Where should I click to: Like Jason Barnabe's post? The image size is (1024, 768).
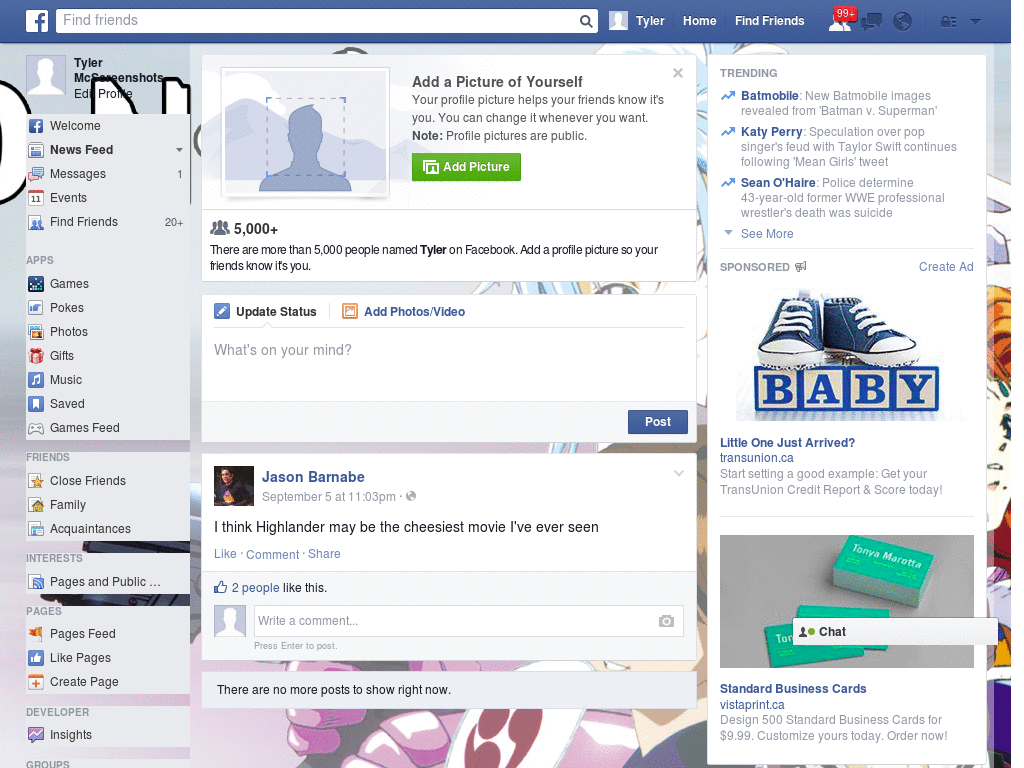point(225,554)
